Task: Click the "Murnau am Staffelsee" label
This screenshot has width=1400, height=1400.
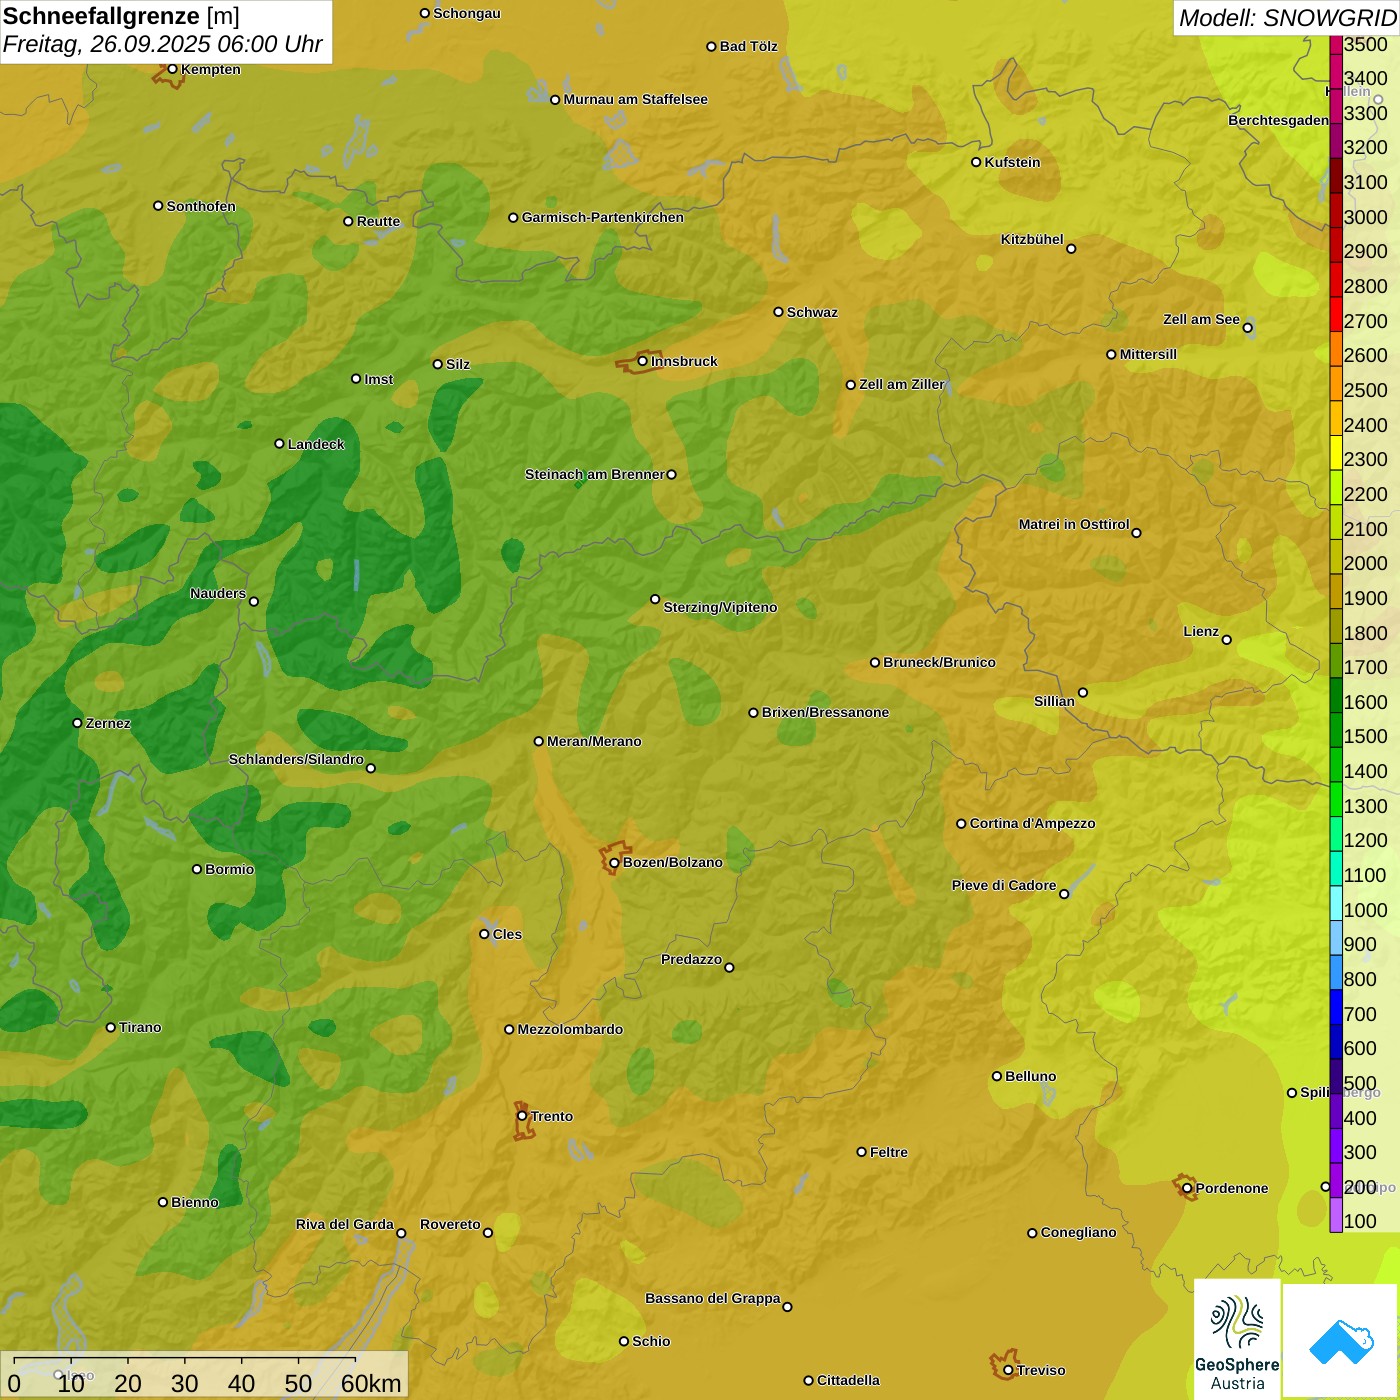Action: click(636, 99)
